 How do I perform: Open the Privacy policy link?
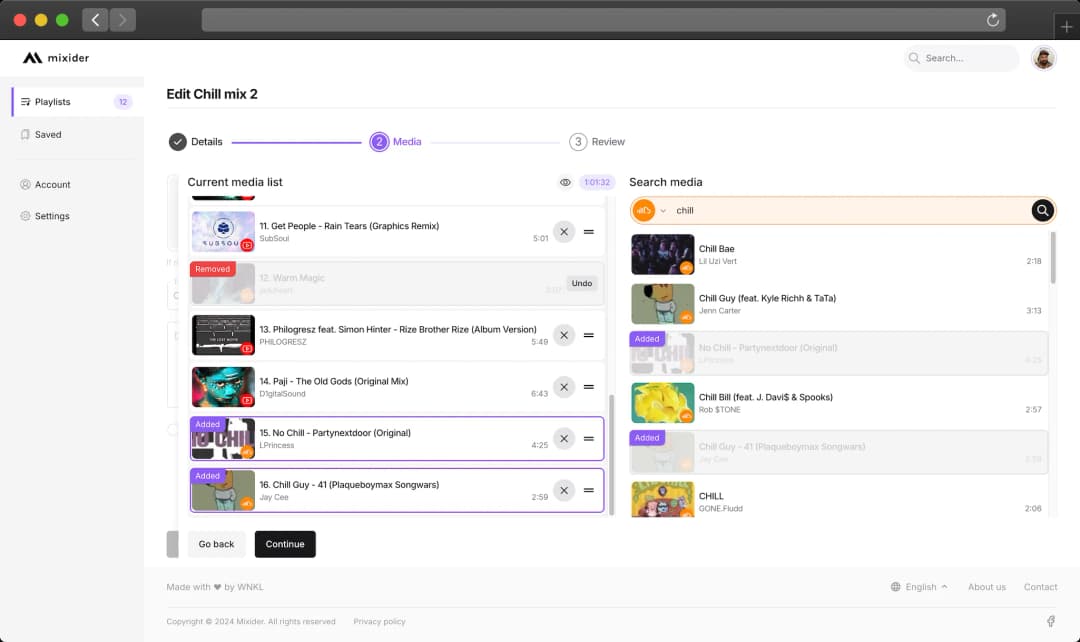[379, 621]
